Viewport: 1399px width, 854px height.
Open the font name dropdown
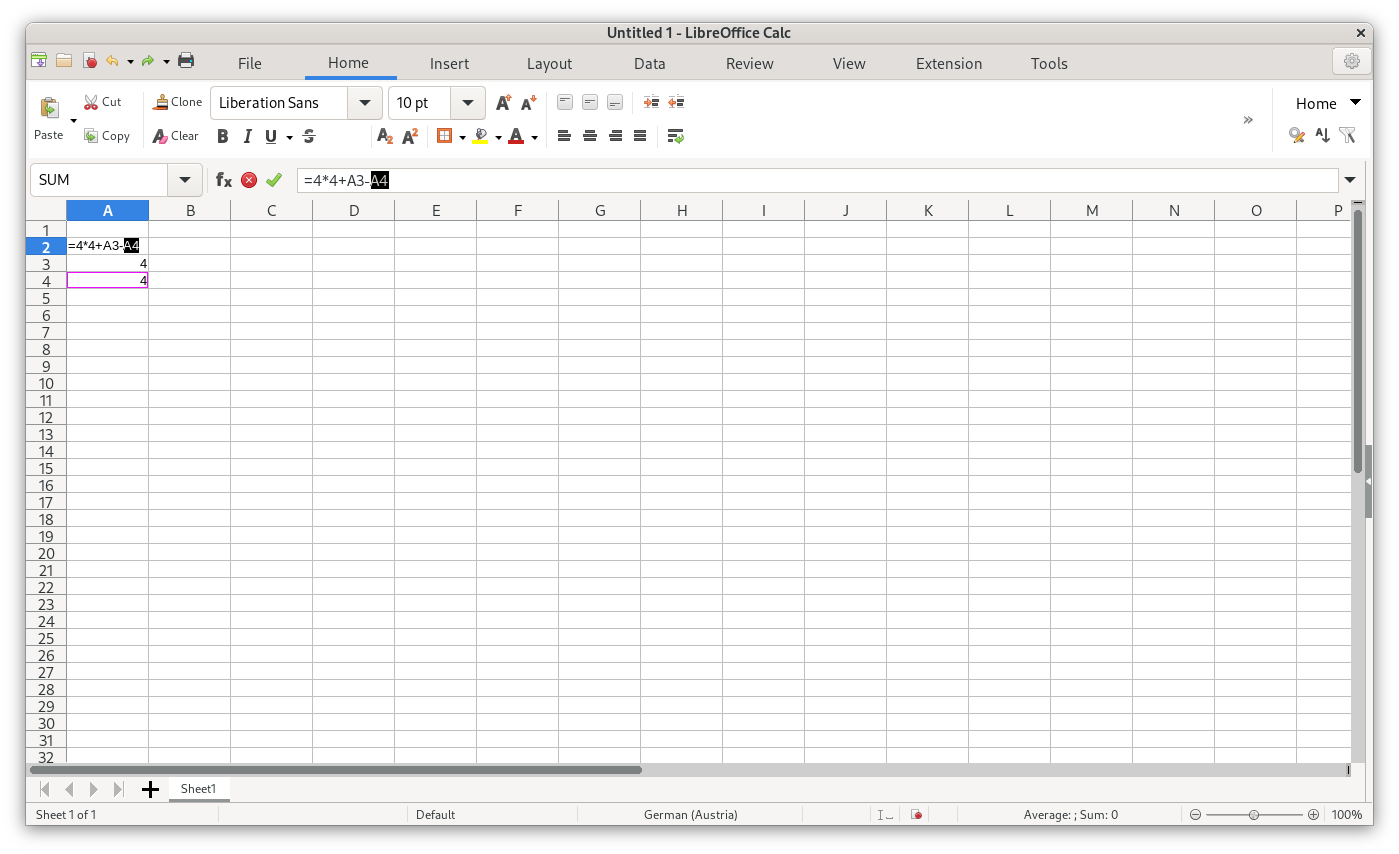[365, 103]
